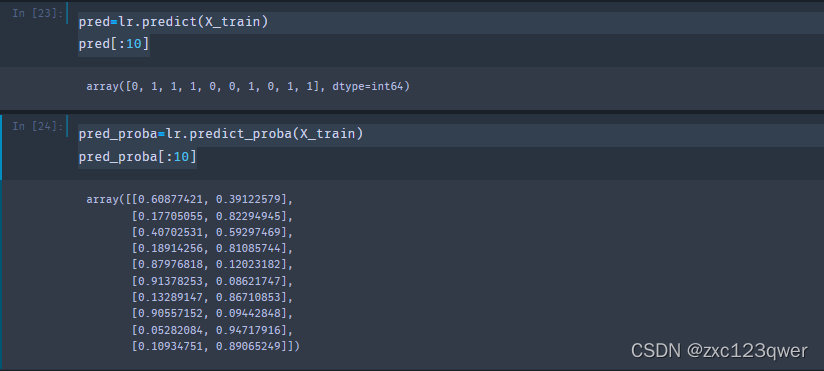This screenshot has width=824, height=371.
Task: Click code line pred=lr.predict(X_train)
Action: 173,22
